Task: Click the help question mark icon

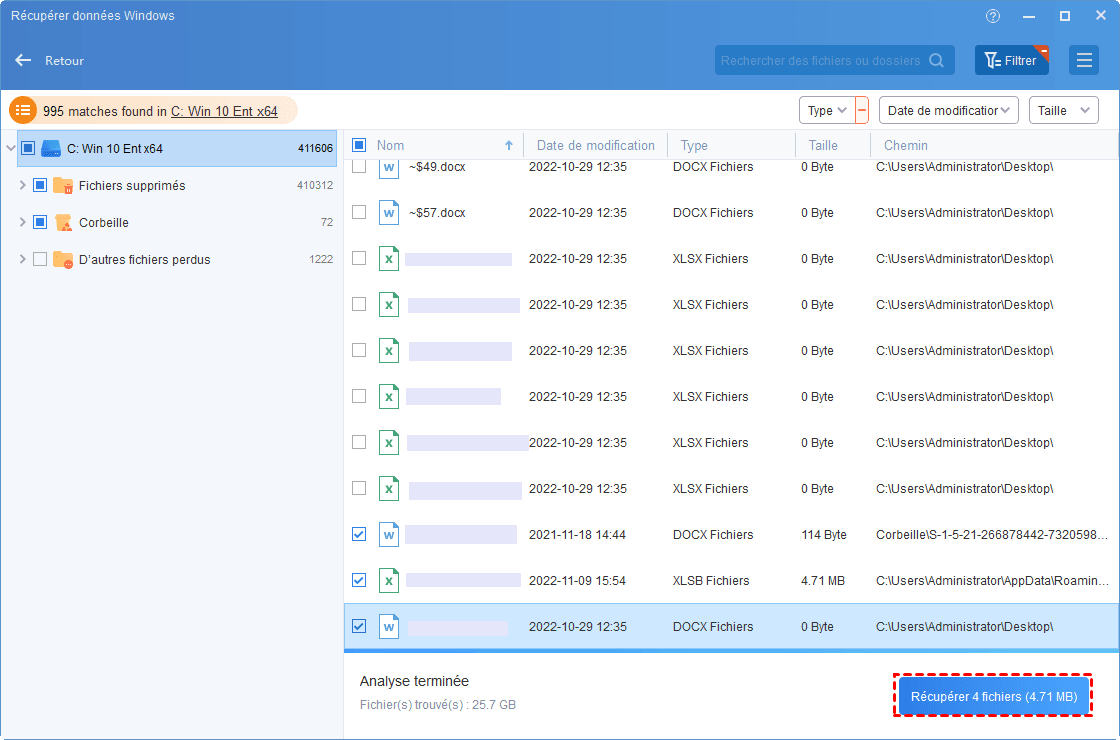Action: (x=993, y=16)
